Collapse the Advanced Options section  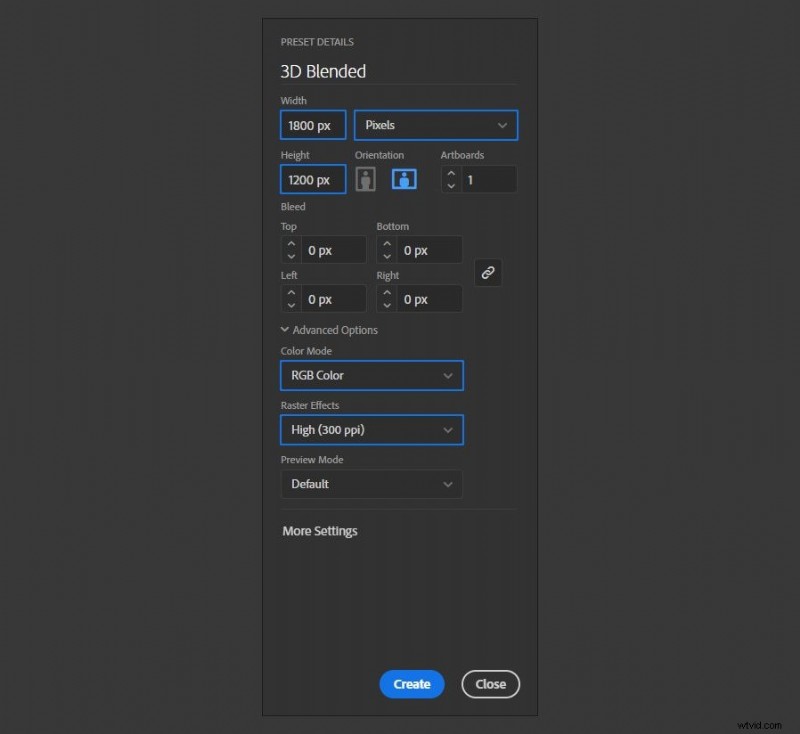pos(329,329)
